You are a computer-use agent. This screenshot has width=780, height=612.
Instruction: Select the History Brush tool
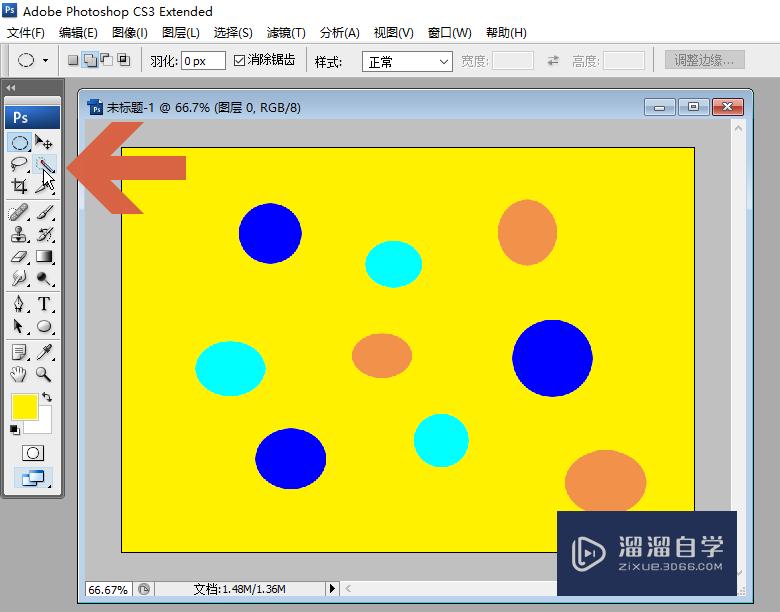point(44,234)
